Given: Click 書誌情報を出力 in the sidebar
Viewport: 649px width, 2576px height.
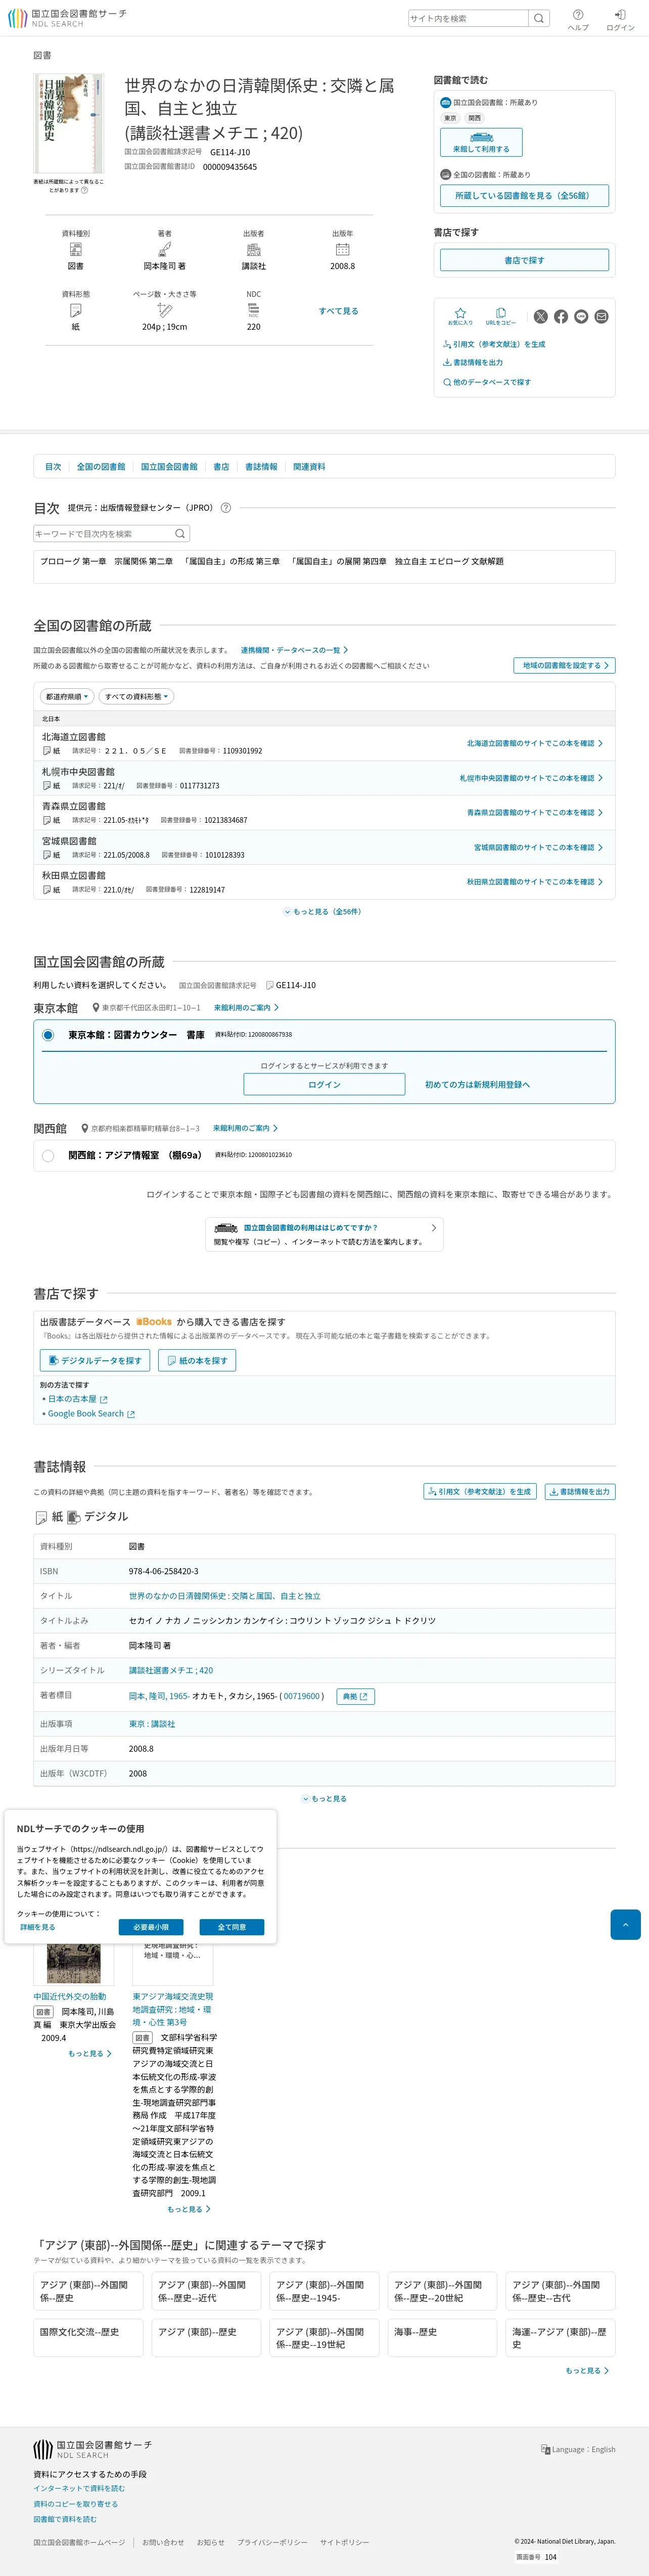Looking at the screenshot, I should click(473, 362).
